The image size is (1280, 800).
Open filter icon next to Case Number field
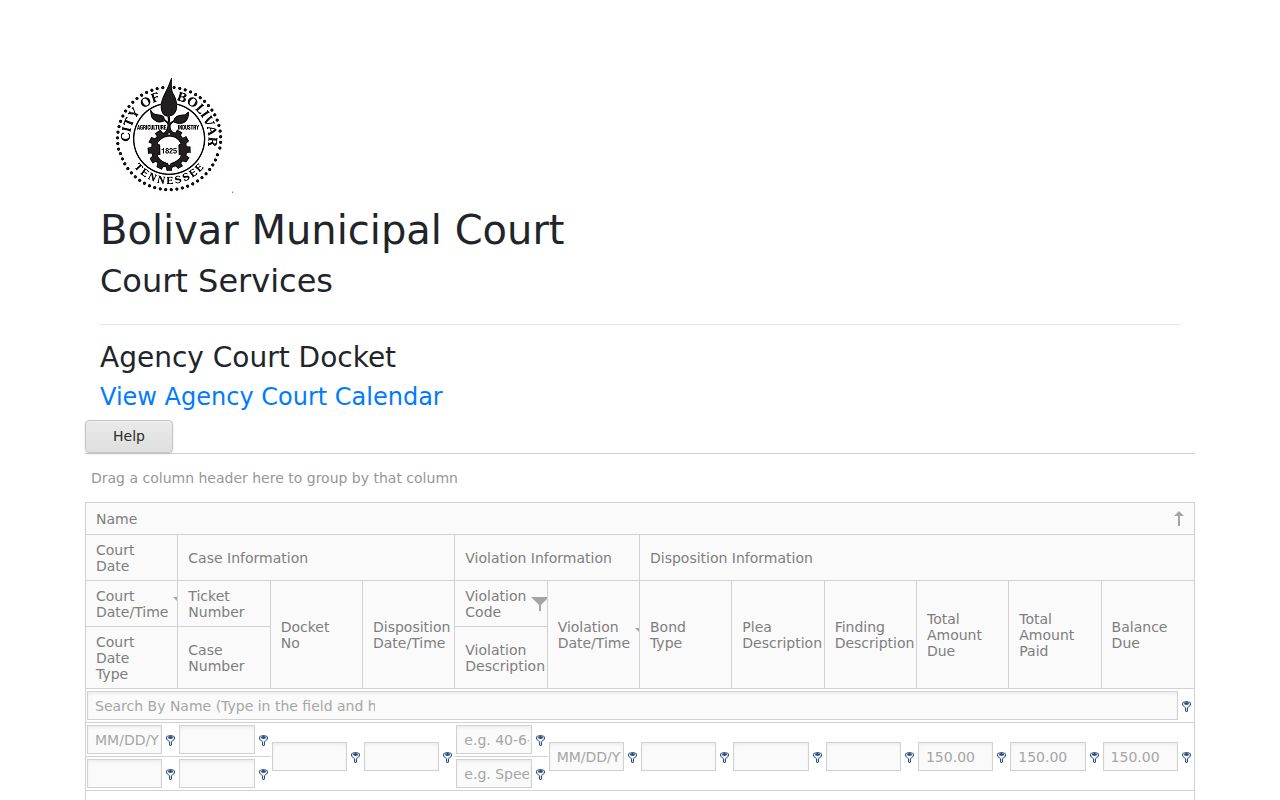click(x=263, y=774)
